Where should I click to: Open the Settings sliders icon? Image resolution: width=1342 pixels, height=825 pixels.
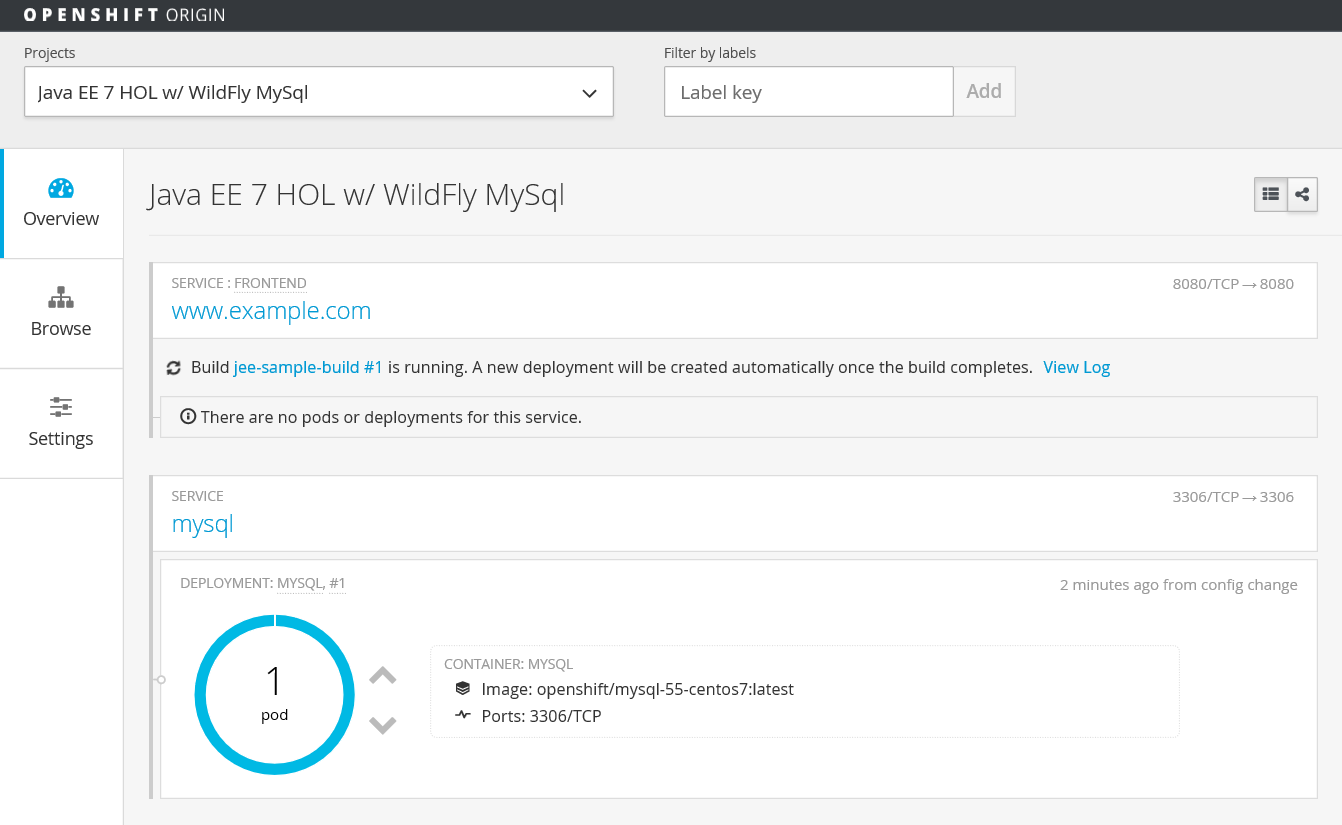[x=61, y=407]
